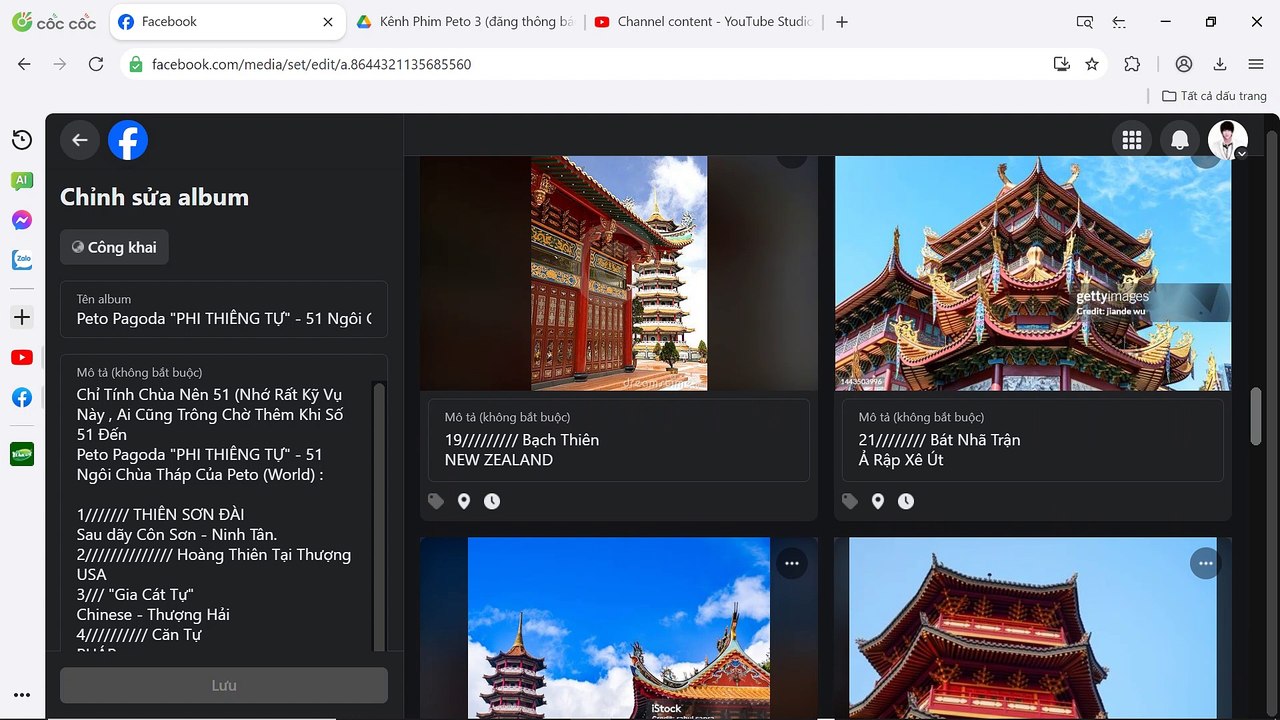Open YouTube shortcut in browser sidebar
Image resolution: width=1280 pixels, height=720 pixels.
pos(22,357)
